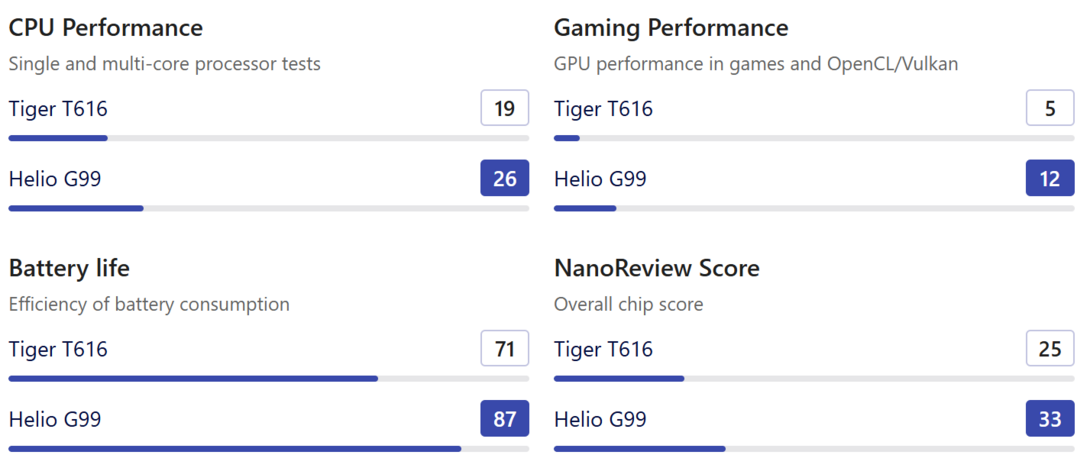Click Helio G99 CPU score badge 26

(505, 179)
